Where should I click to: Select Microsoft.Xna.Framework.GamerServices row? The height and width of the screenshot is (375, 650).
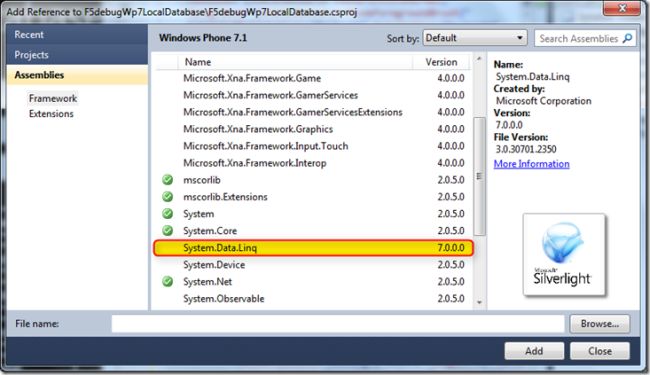click(x=313, y=95)
